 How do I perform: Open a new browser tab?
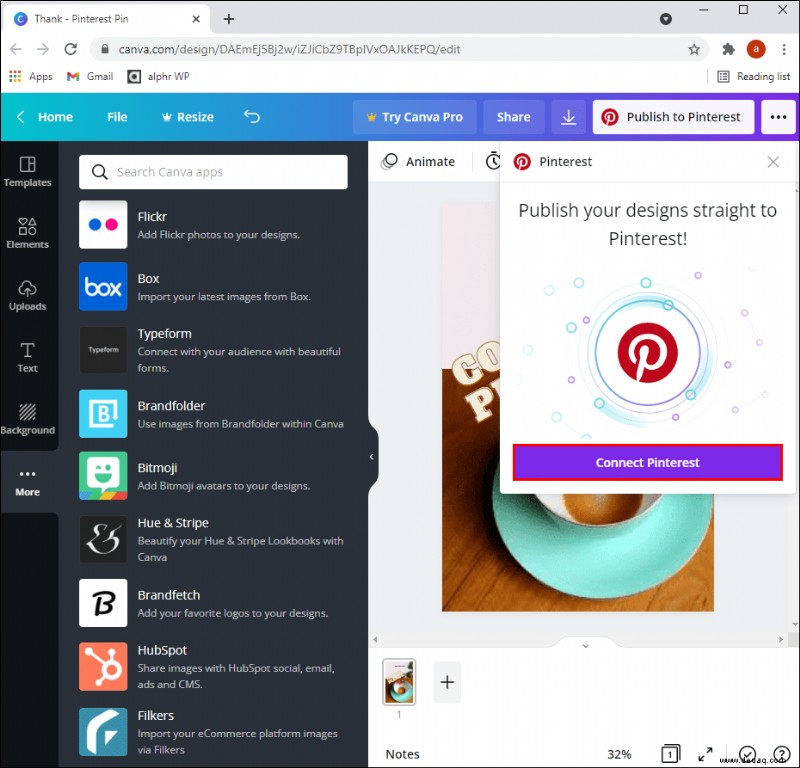229,19
